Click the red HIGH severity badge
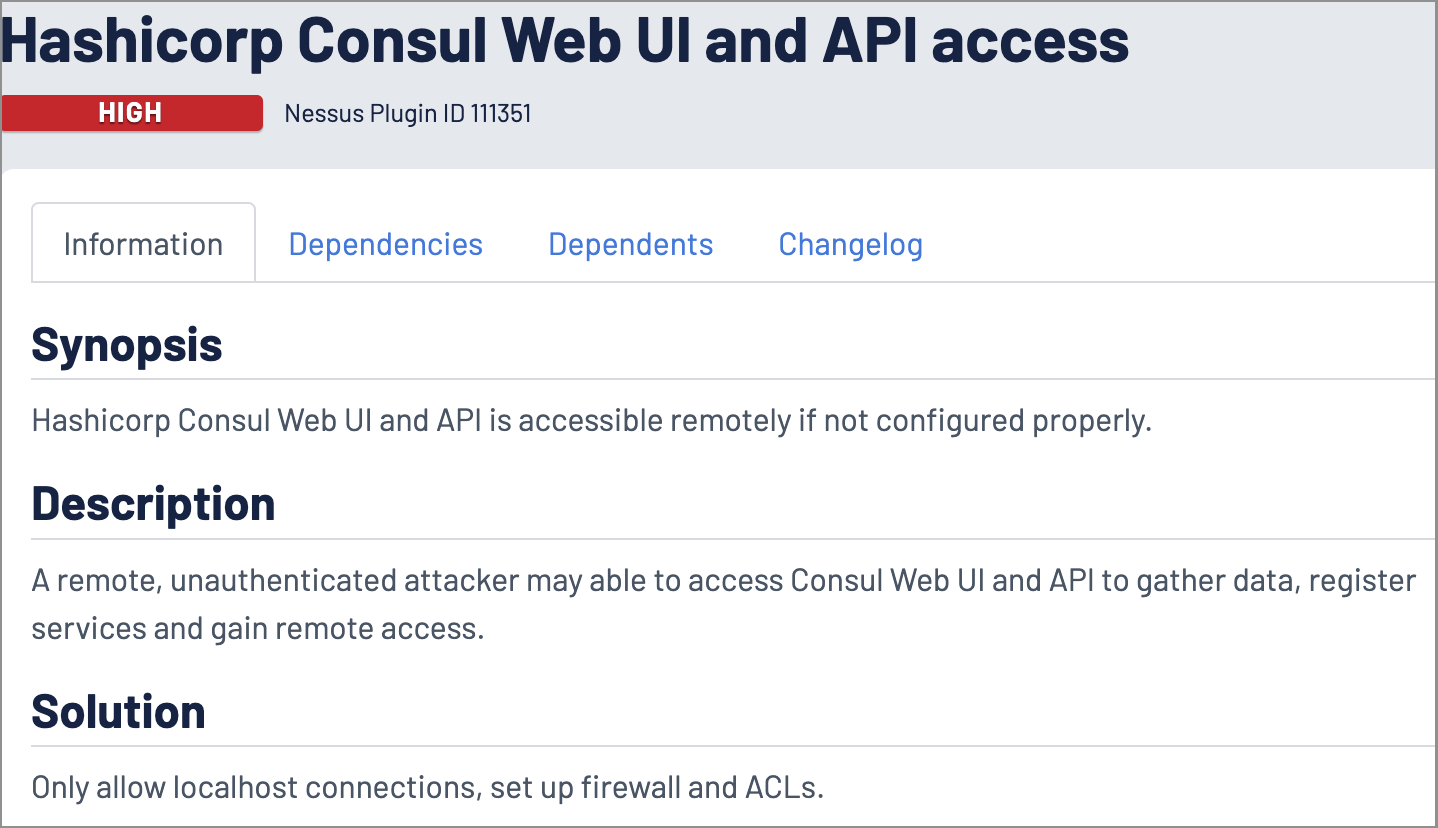This screenshot has height=828, width=1438. (131, 113)
